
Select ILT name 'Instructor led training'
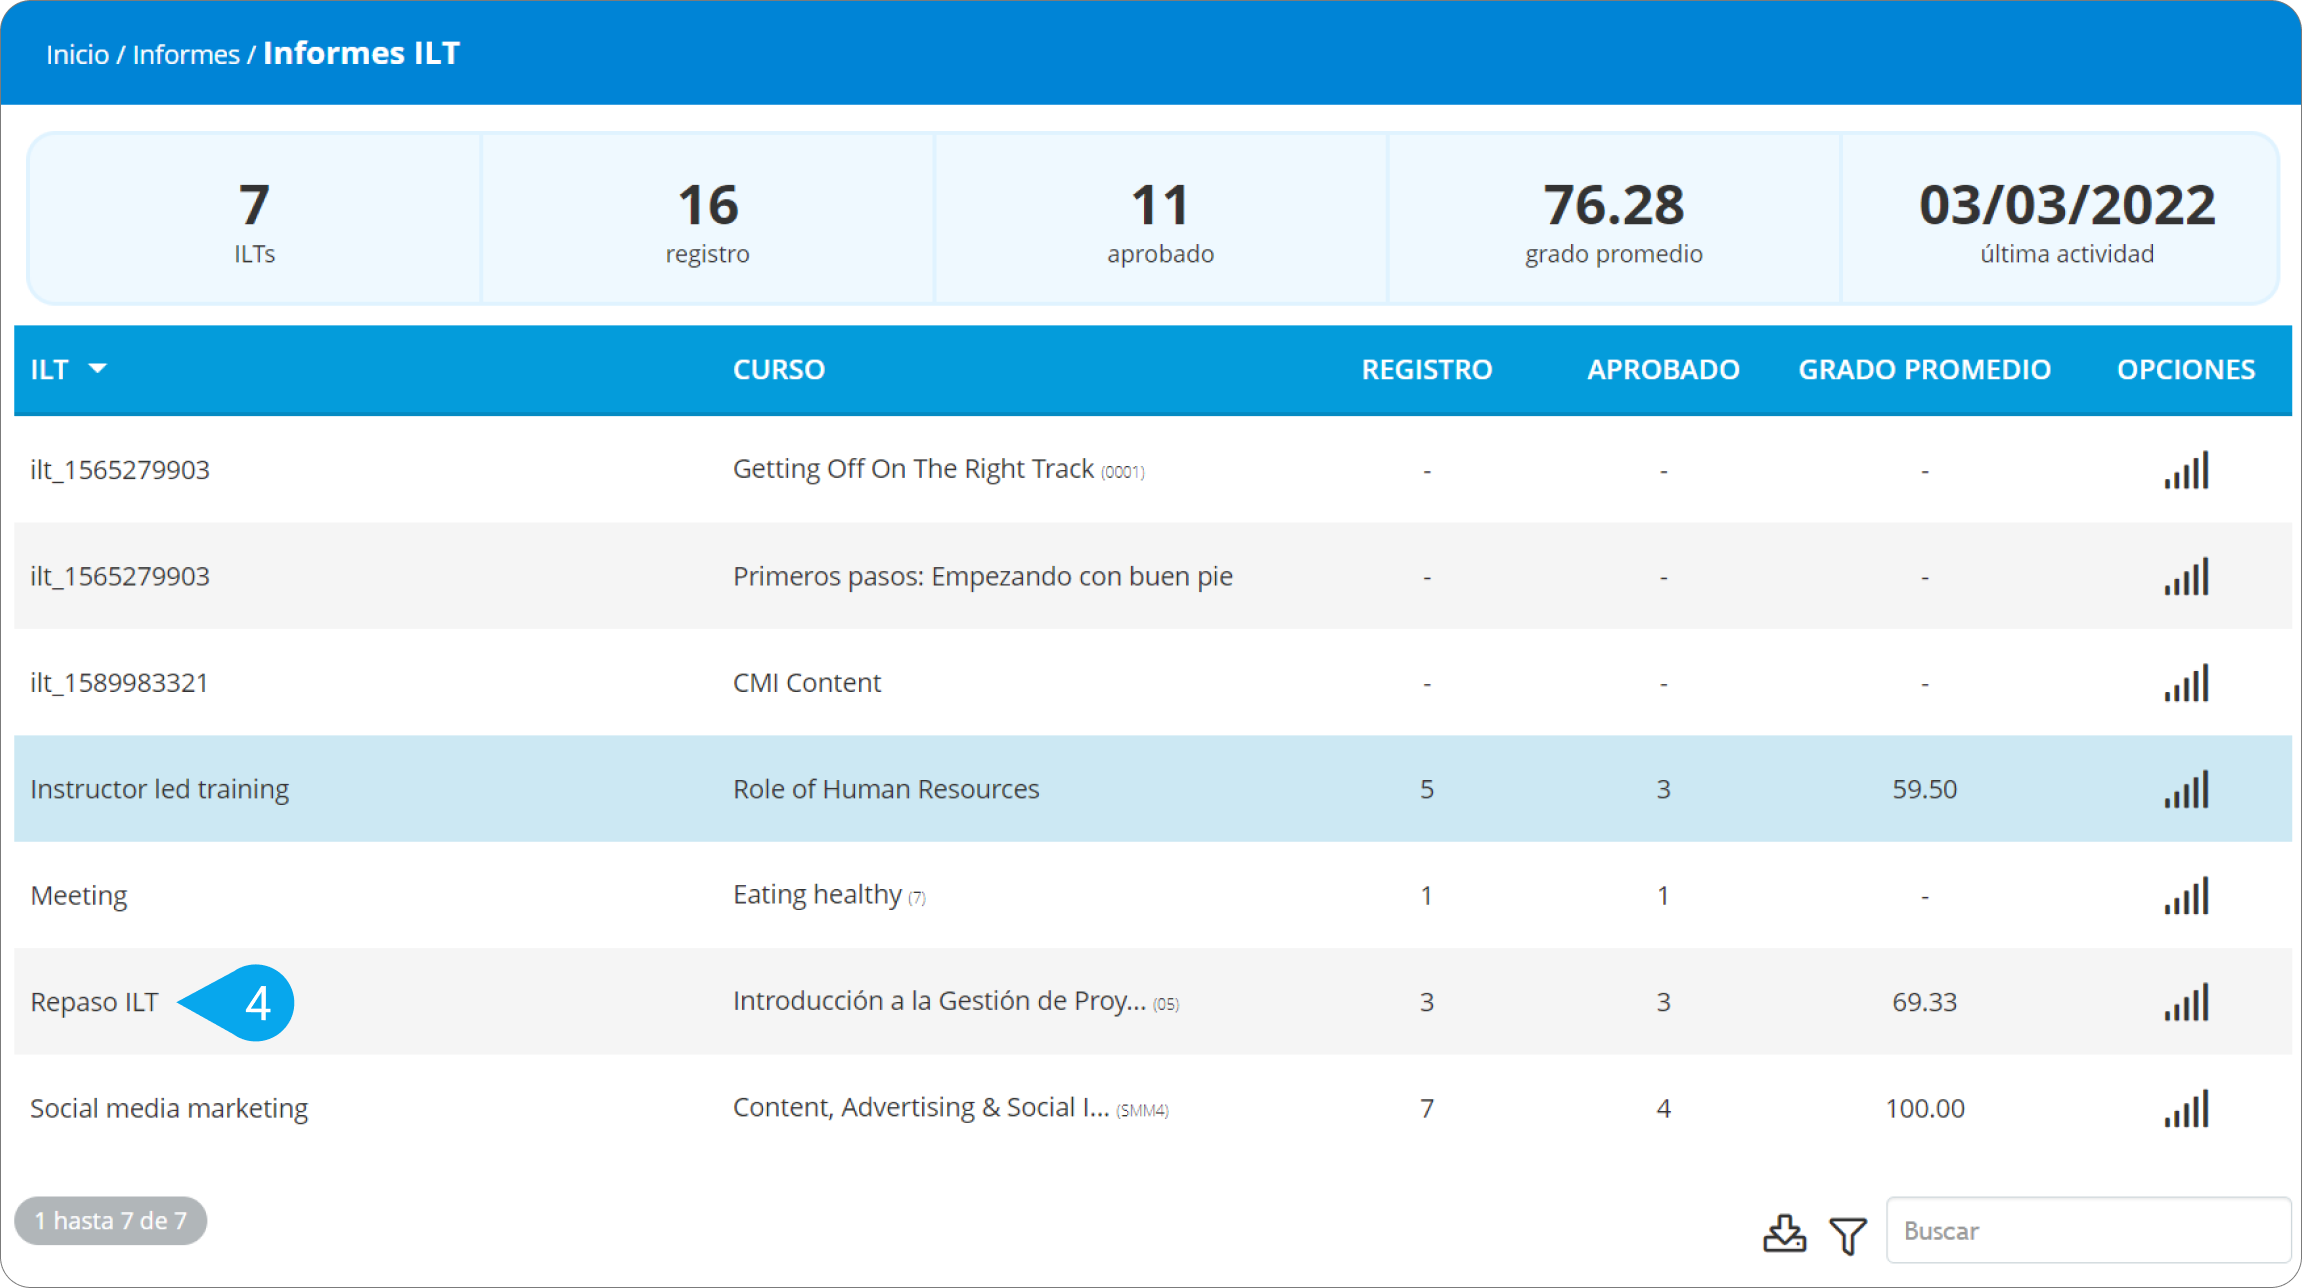point(160,789)
